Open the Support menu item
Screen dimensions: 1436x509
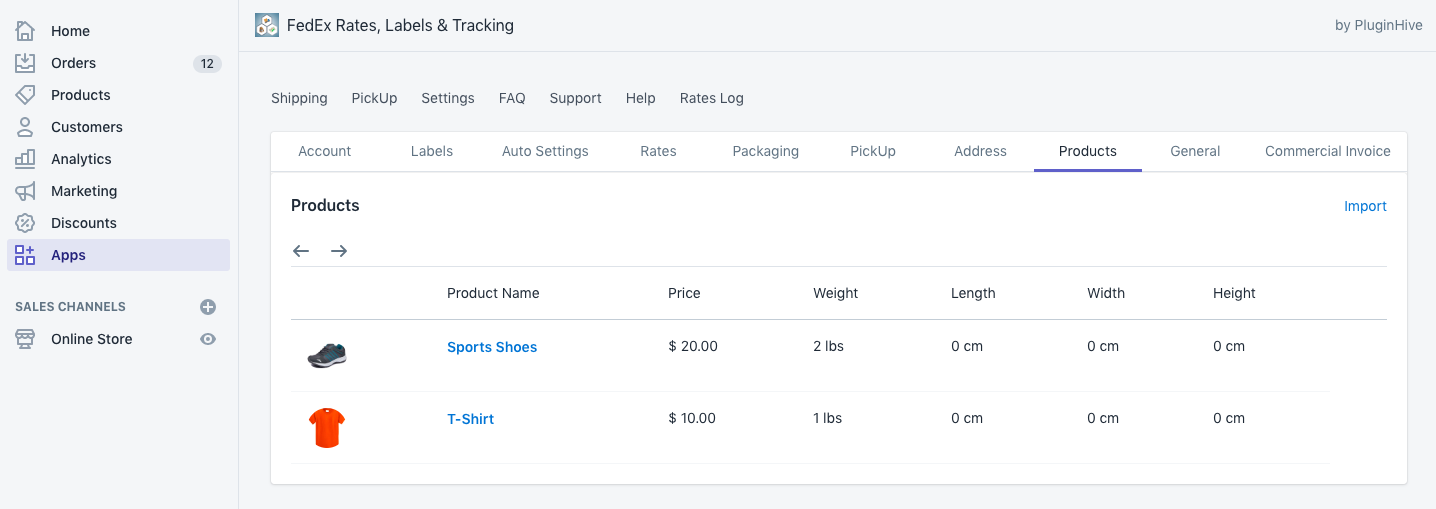(x=575, y=98)
